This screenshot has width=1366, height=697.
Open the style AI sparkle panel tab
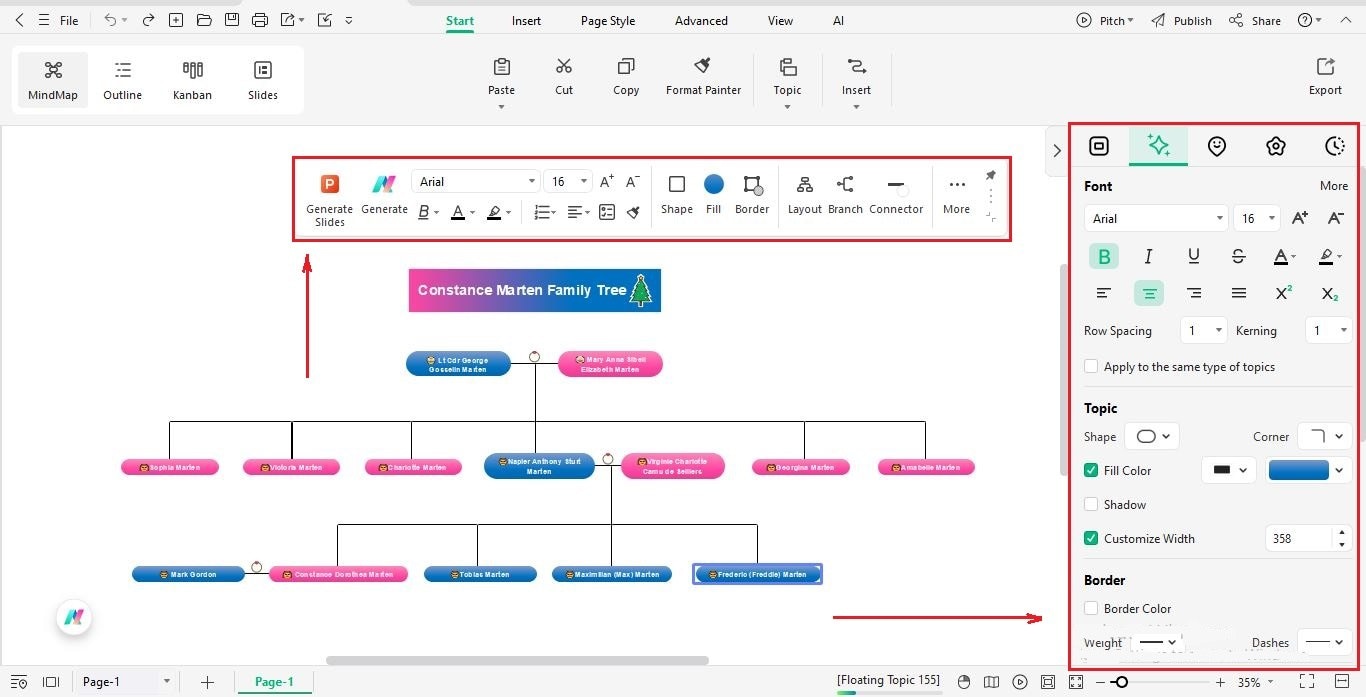(x=1158, y=146)
